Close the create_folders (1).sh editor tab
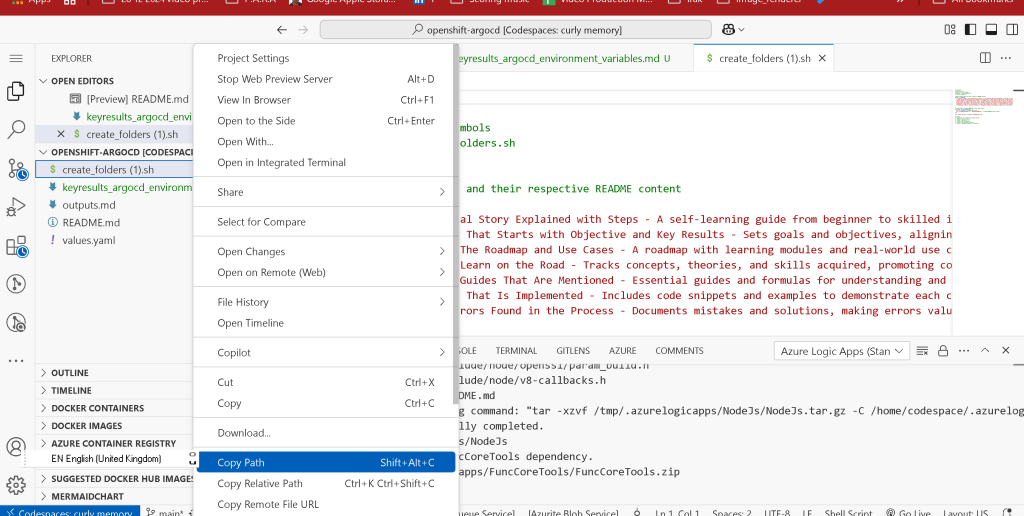Image resolution: width=1024 pixels, height=516 pixels. coord(822,58)
